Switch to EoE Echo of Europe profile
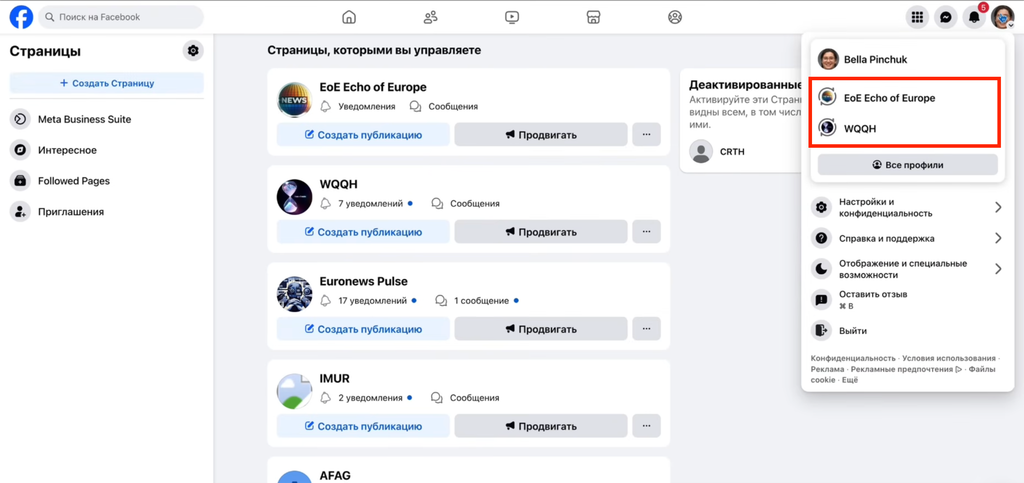This screenshot has height=483, width=1024. (x=908, y=98)
